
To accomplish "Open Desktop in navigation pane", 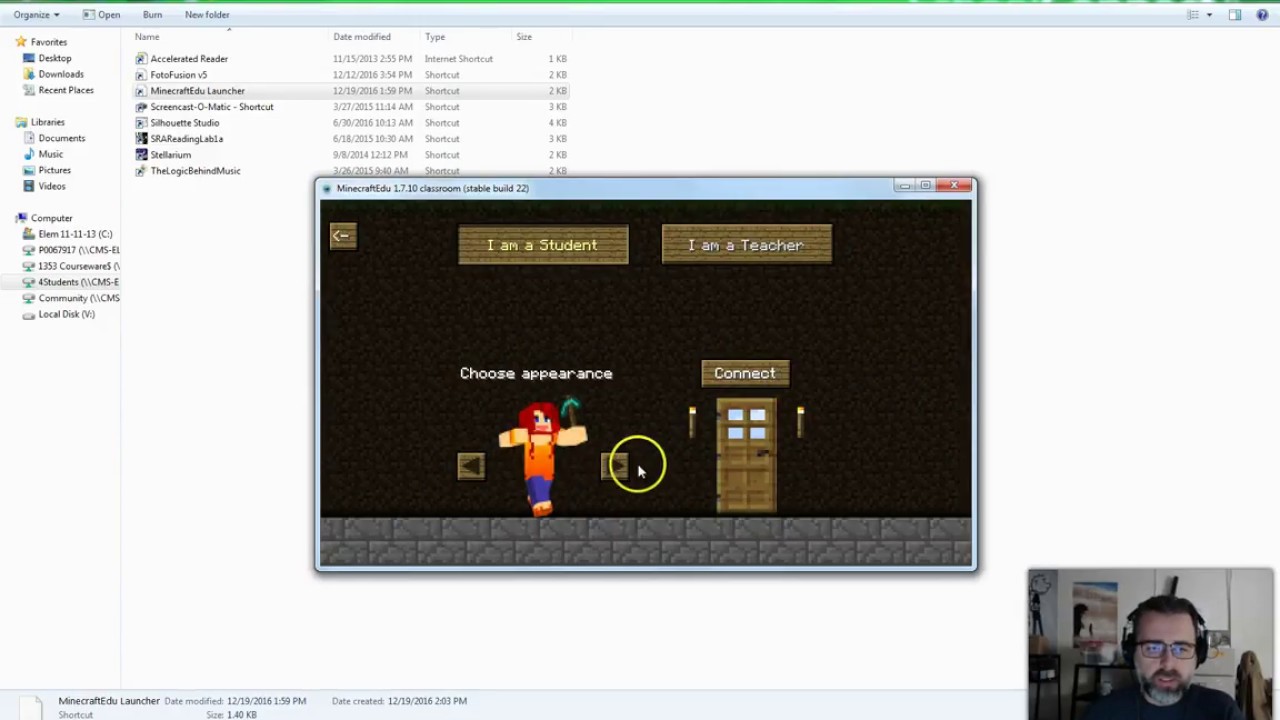I will click(55, 58).
